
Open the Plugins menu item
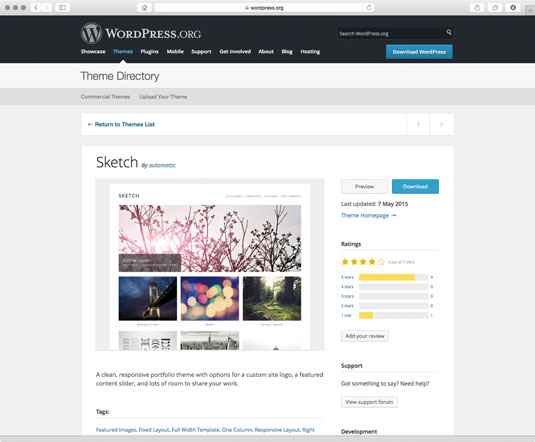pyautogui.click(x=149, y=52)
